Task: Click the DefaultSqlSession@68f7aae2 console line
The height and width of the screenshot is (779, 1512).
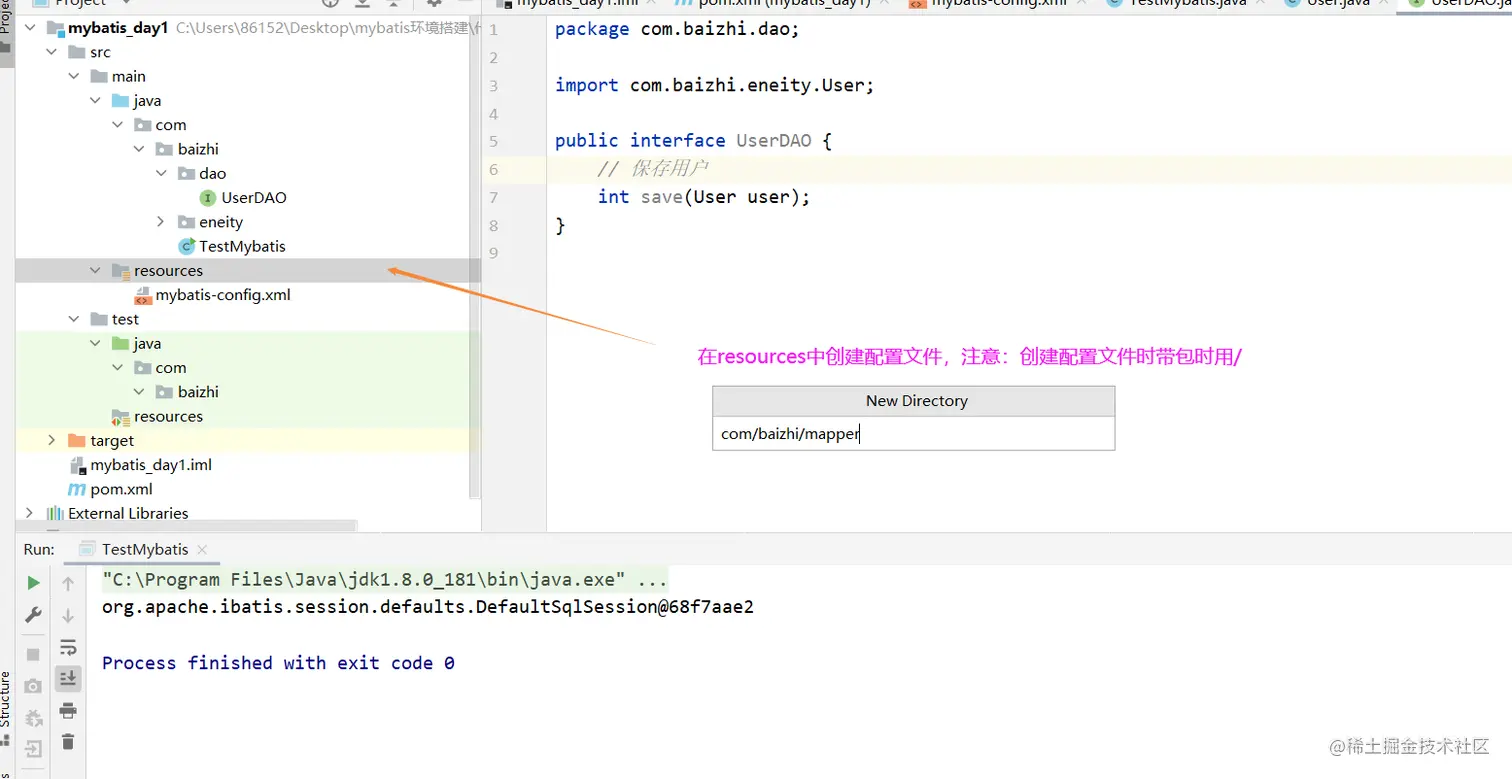Action: point(428,607)
